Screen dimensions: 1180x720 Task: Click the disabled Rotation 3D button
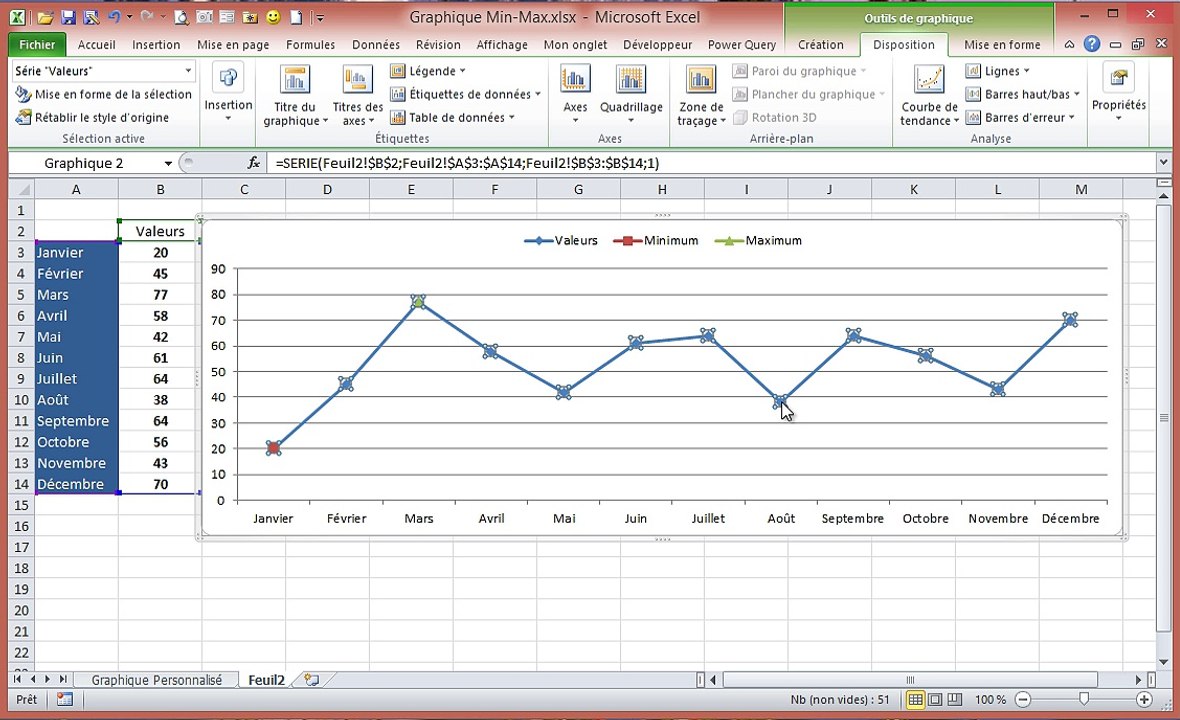point(774,117)
